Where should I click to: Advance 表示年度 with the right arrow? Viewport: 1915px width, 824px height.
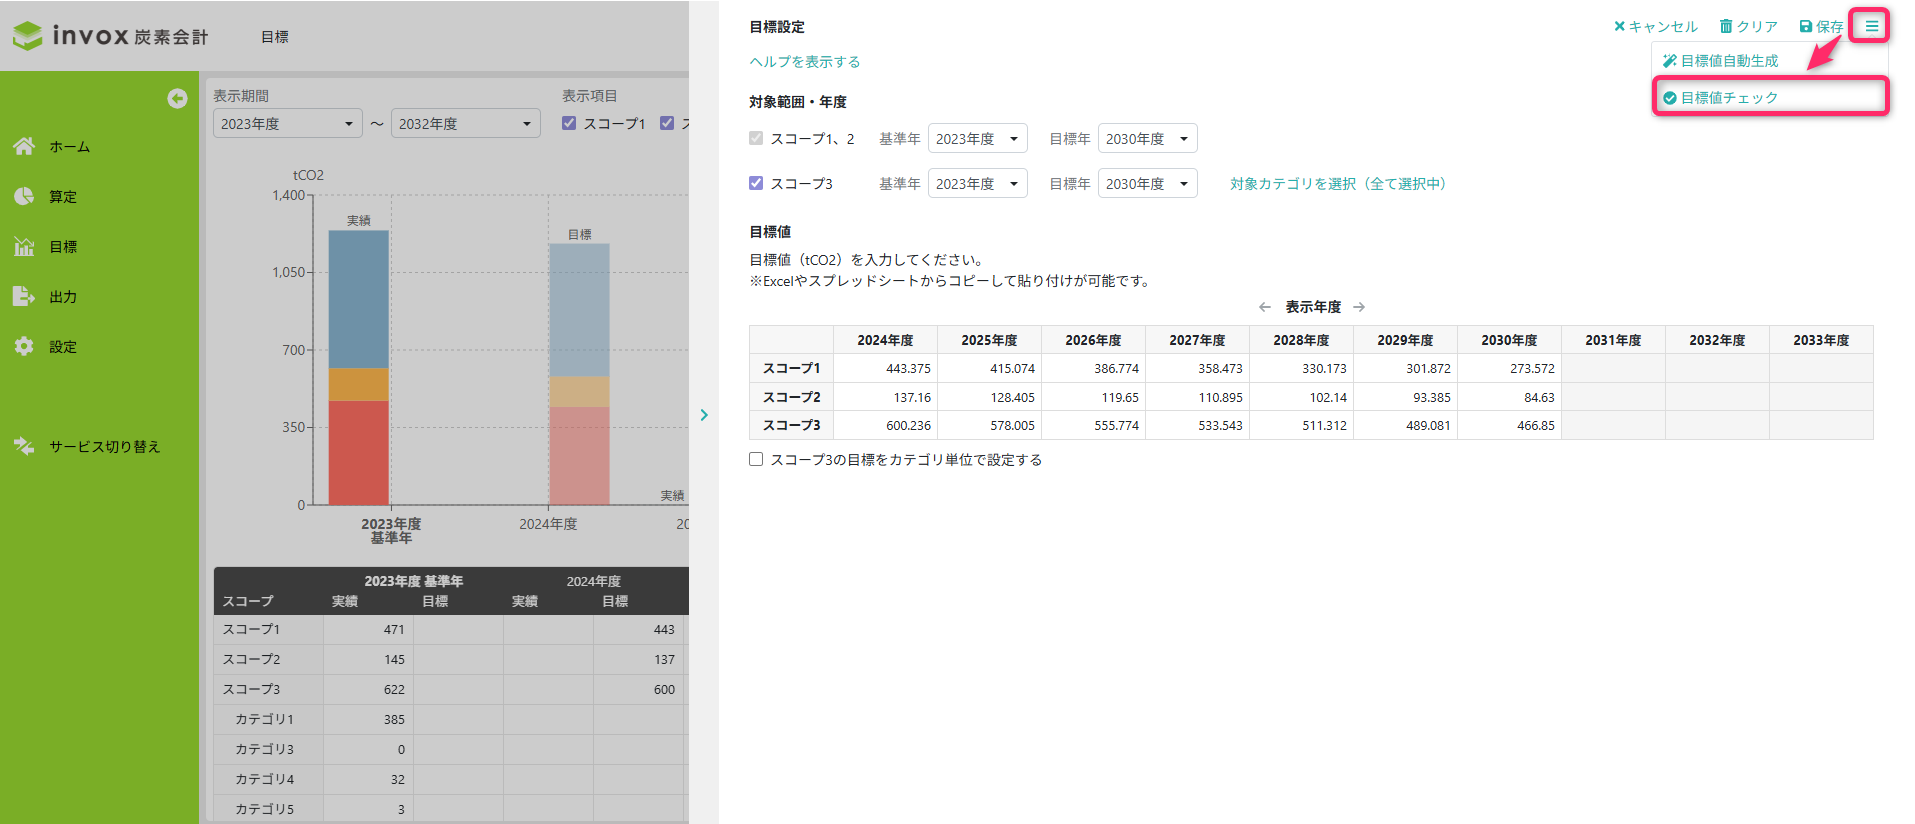pyautogui.click(x=1359, y=307)
